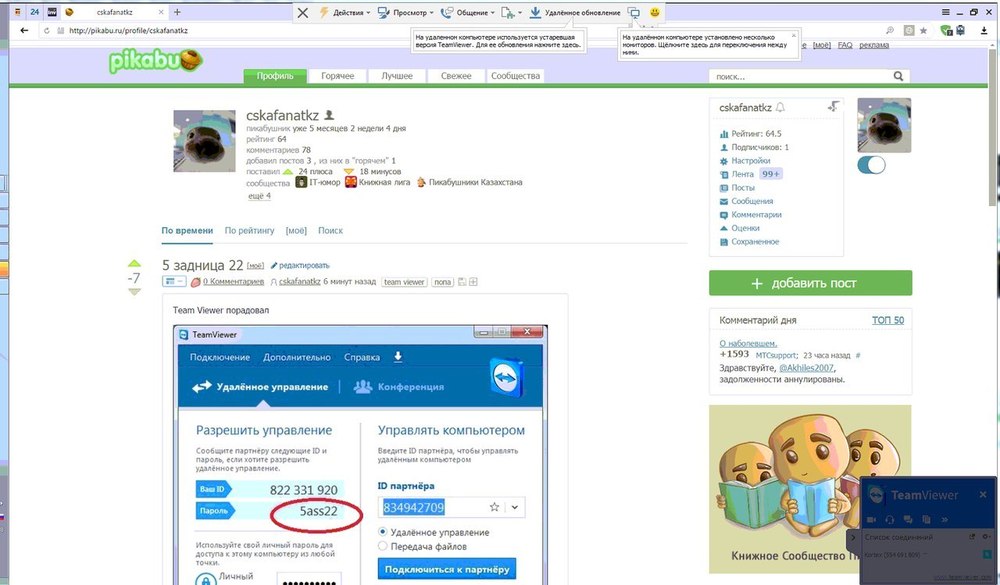Click the Удалённое обновление toolbar item

coord(575,13)
